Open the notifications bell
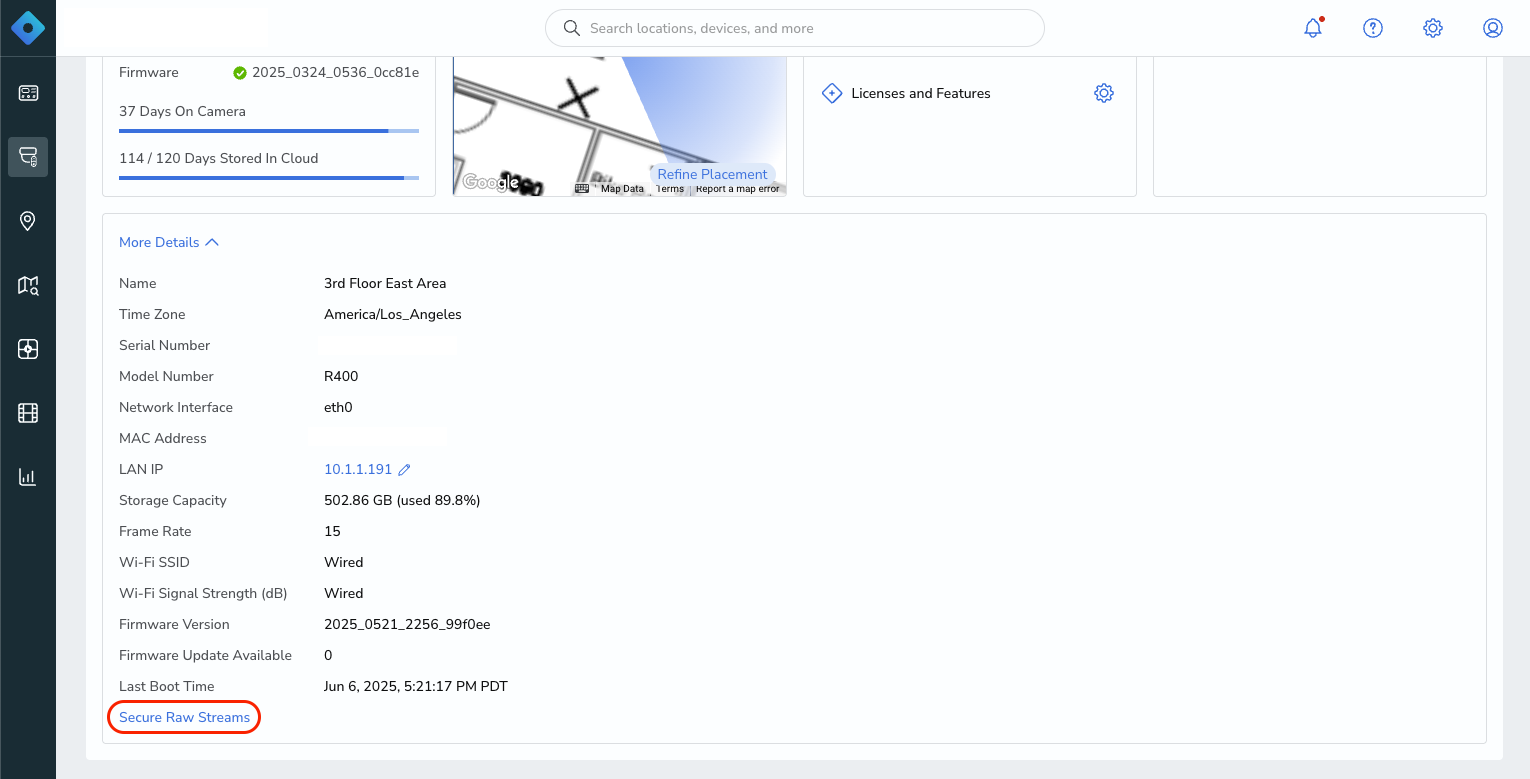This screenshot has height=779, width=1530. click(x=1313, y=28)
